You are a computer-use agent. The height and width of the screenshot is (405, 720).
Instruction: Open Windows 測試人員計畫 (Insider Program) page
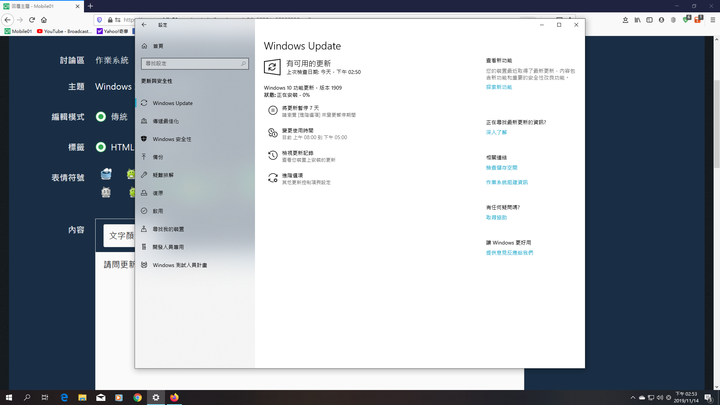pyautogui.click(x=180, y=265)
